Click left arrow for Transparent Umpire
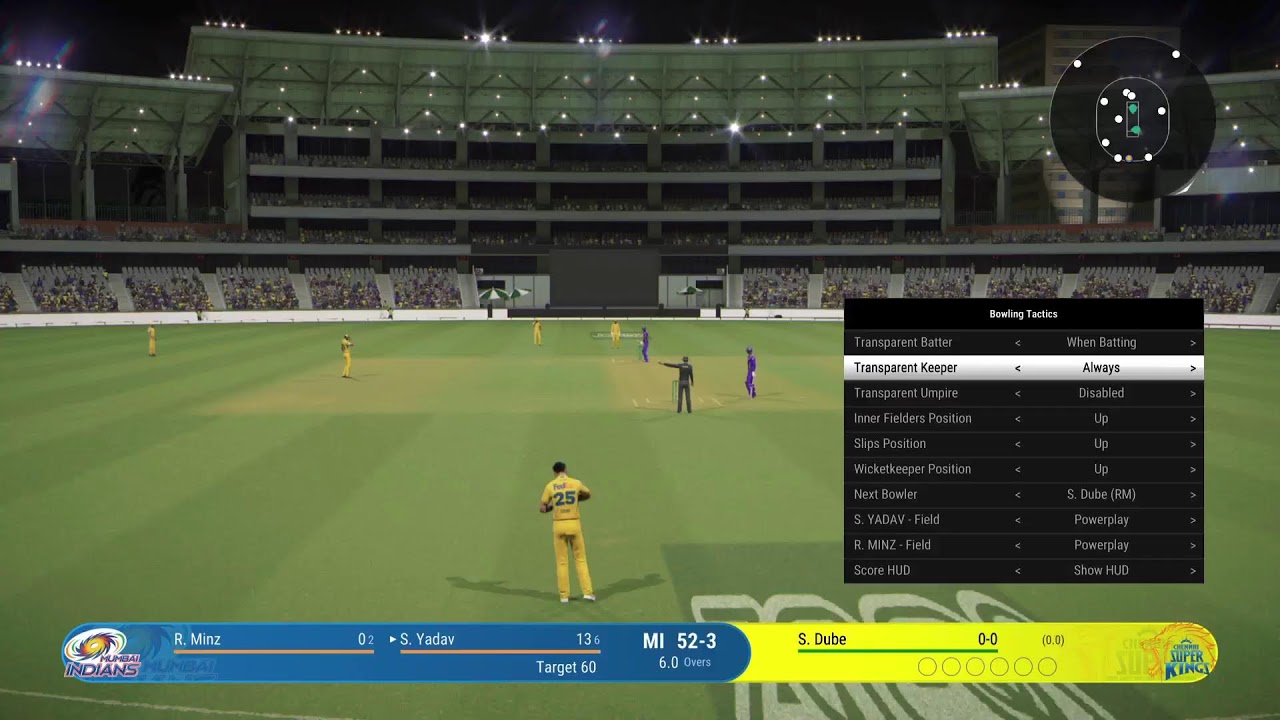Image resolution: width=1280 pixels, height=720 pixels. pos(1018,393)
